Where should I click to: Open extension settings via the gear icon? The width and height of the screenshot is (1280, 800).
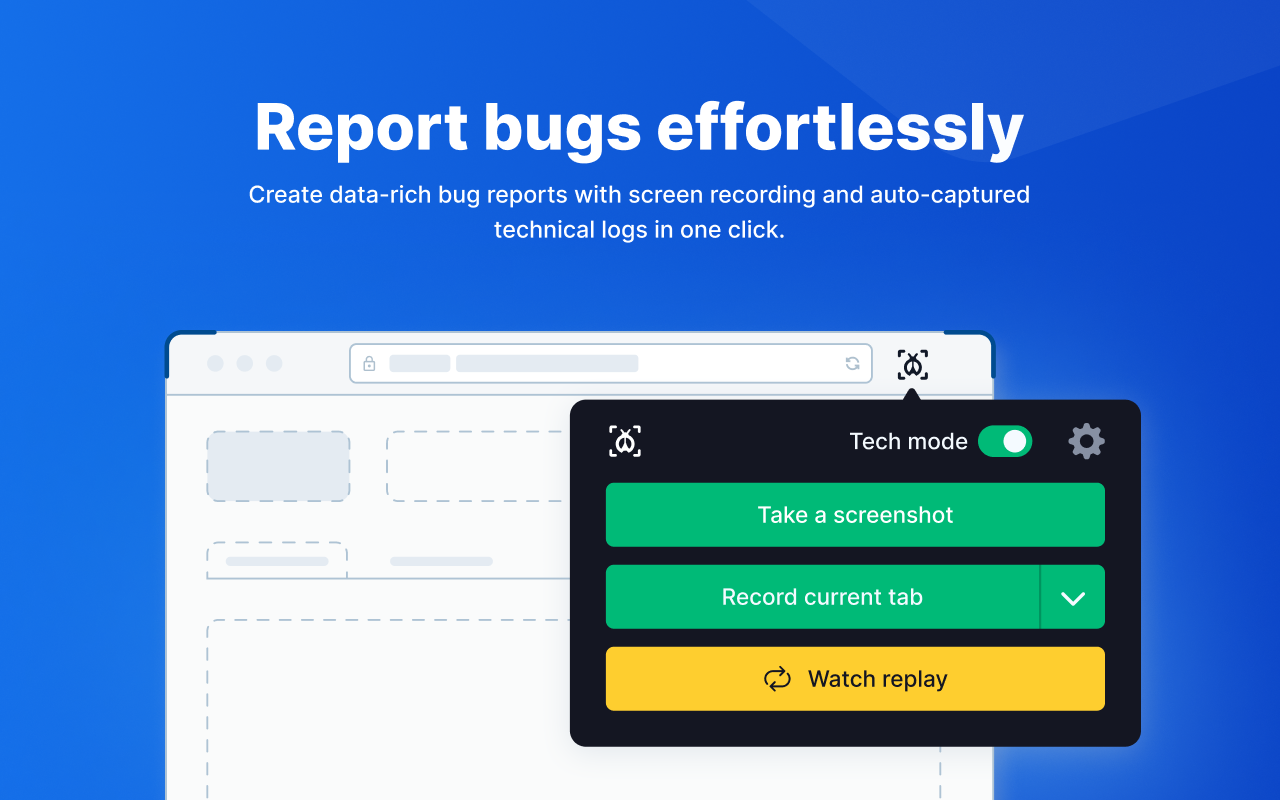[1086, 441]
